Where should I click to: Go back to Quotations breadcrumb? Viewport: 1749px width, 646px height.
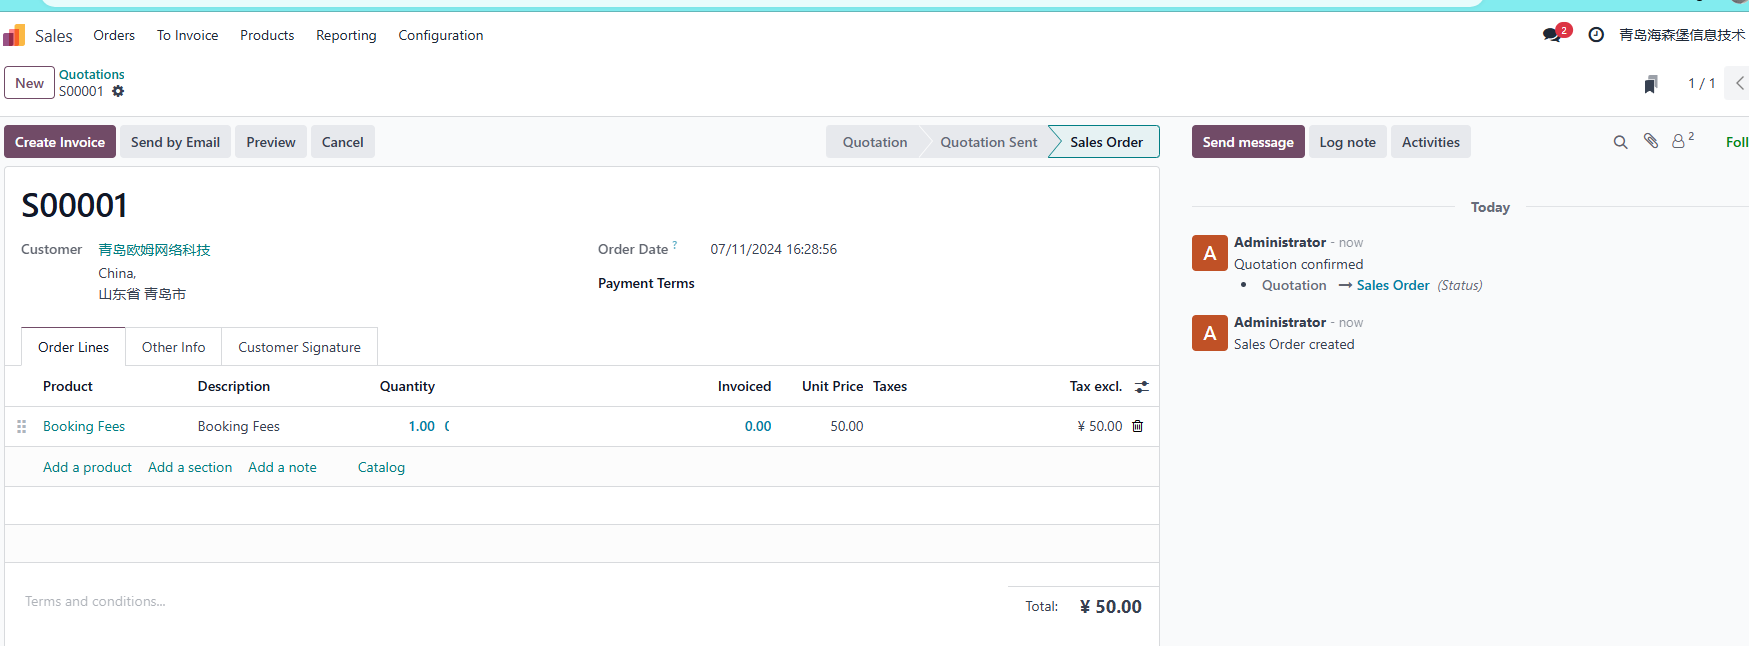coord(92,74)
